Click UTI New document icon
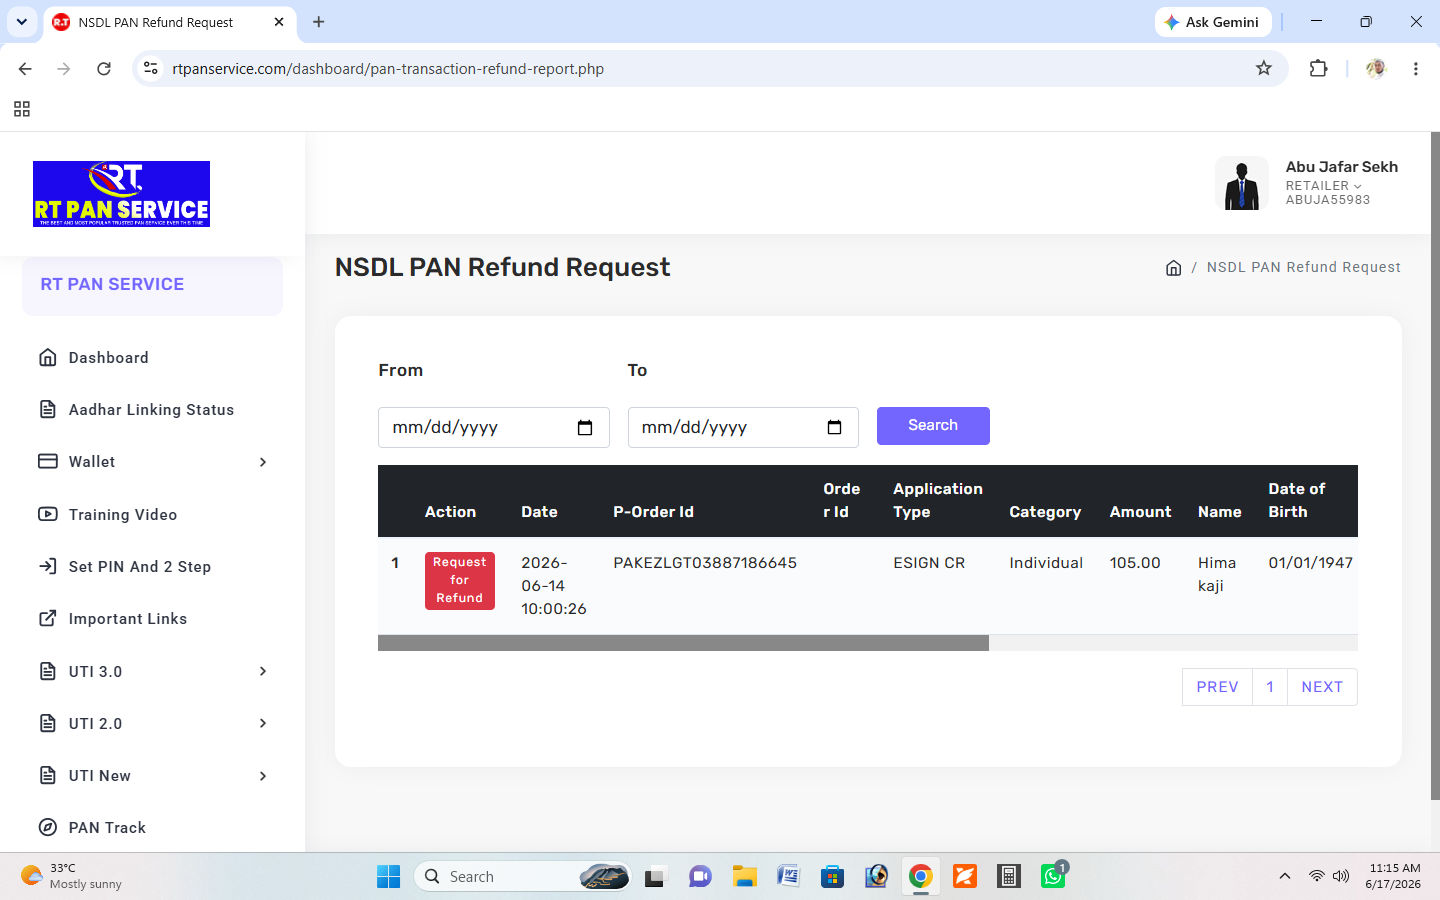Viewport: 1440px width, 900px height. pyautogui.click(x=48, y=775)
